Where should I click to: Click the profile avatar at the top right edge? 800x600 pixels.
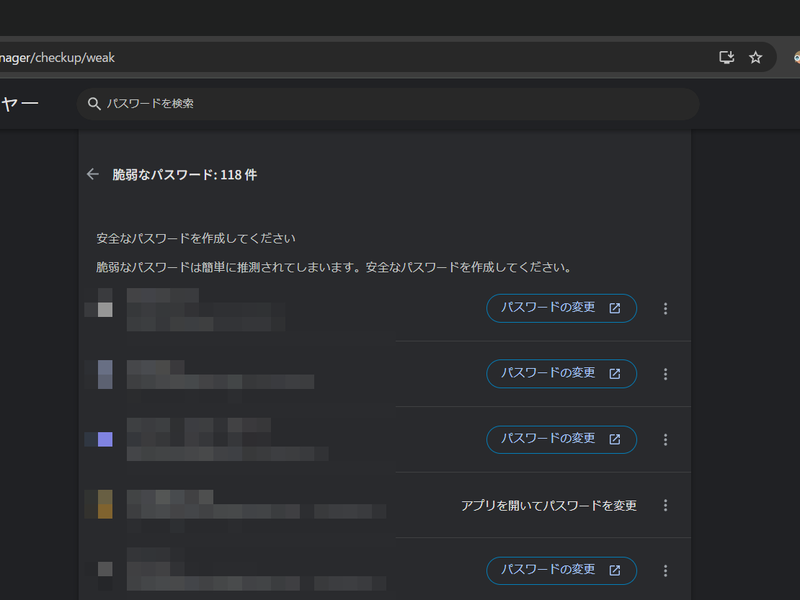[x=795, y=57]
